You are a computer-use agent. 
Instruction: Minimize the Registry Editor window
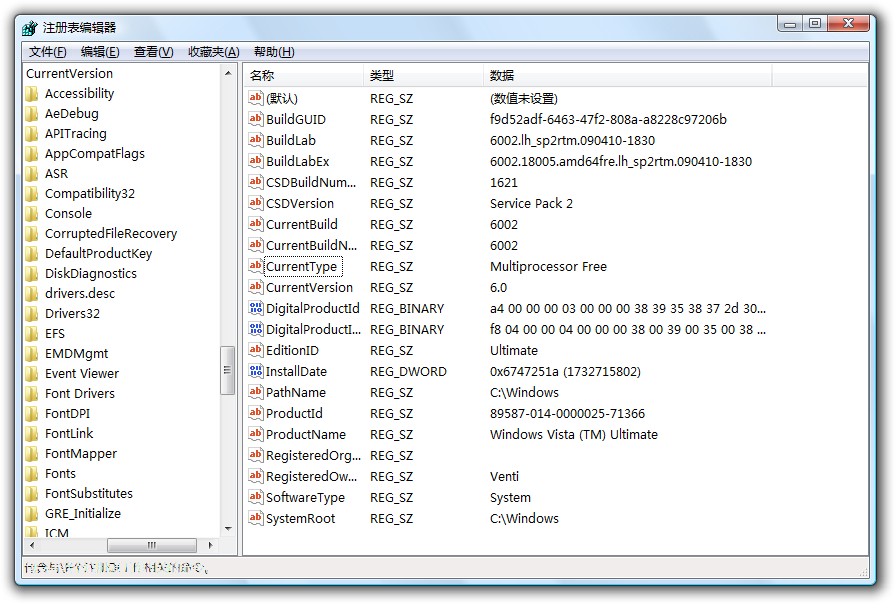[x=790, y=23]
